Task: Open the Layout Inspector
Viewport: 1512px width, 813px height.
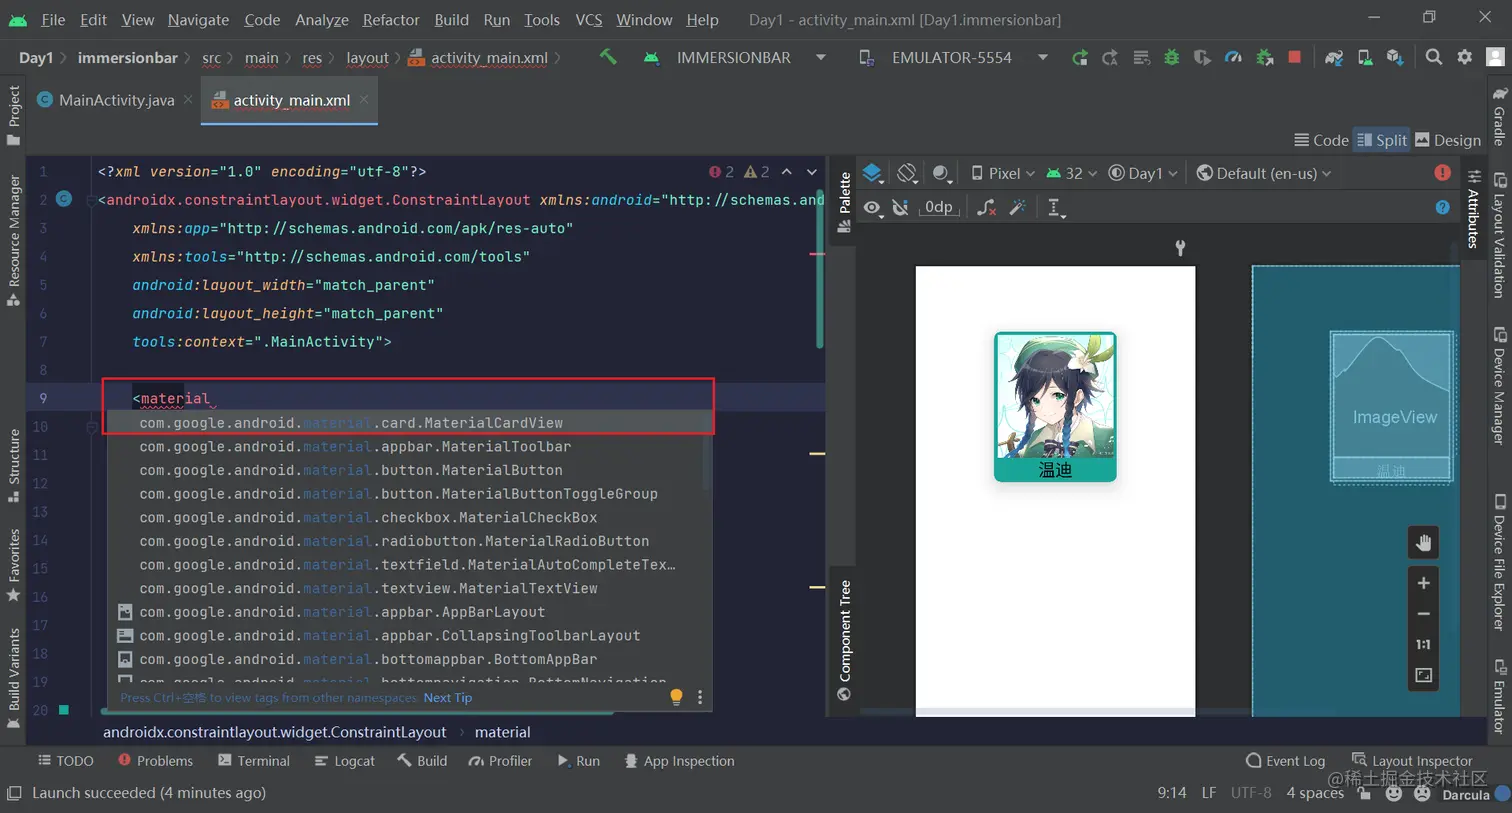Action: pos(1412,760)
